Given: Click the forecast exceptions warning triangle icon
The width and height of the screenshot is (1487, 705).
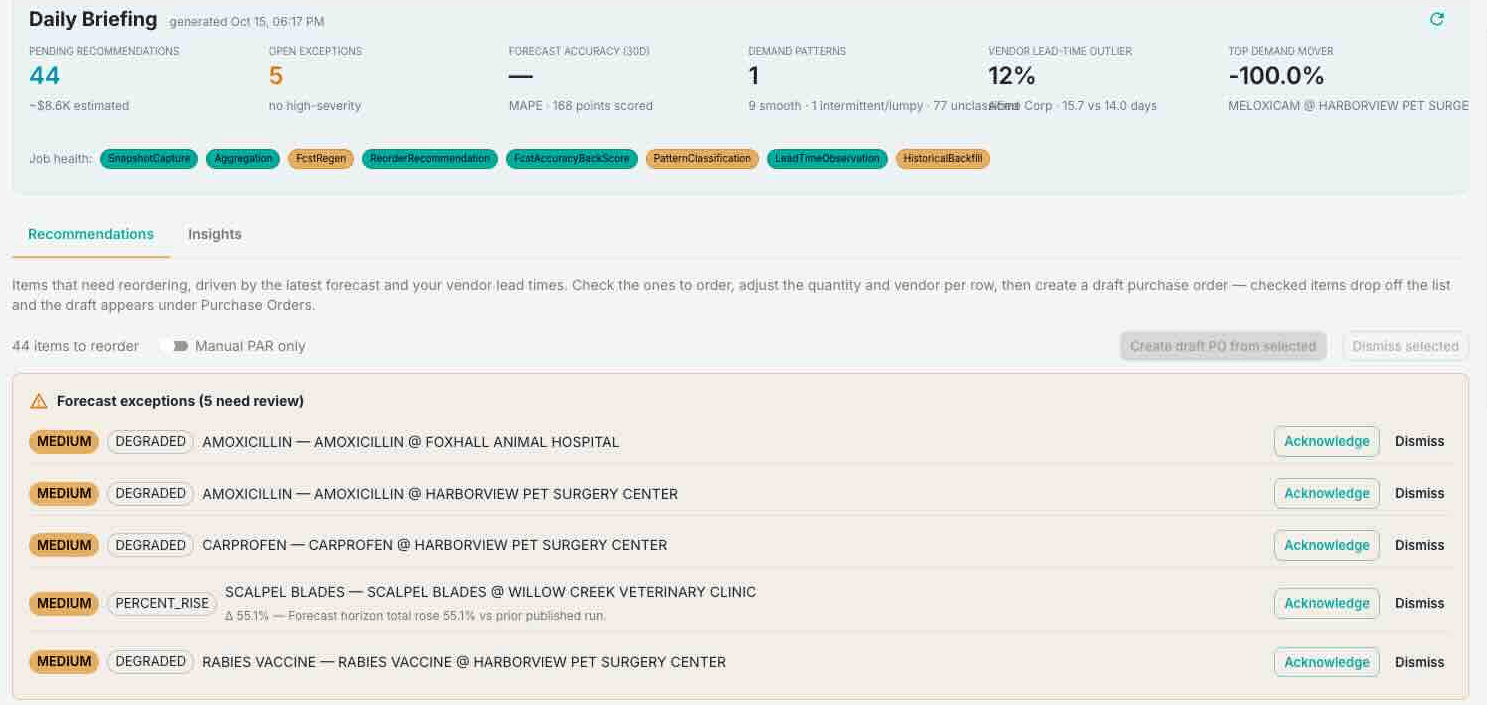Looking at the screenshot, I should point(39,401).
